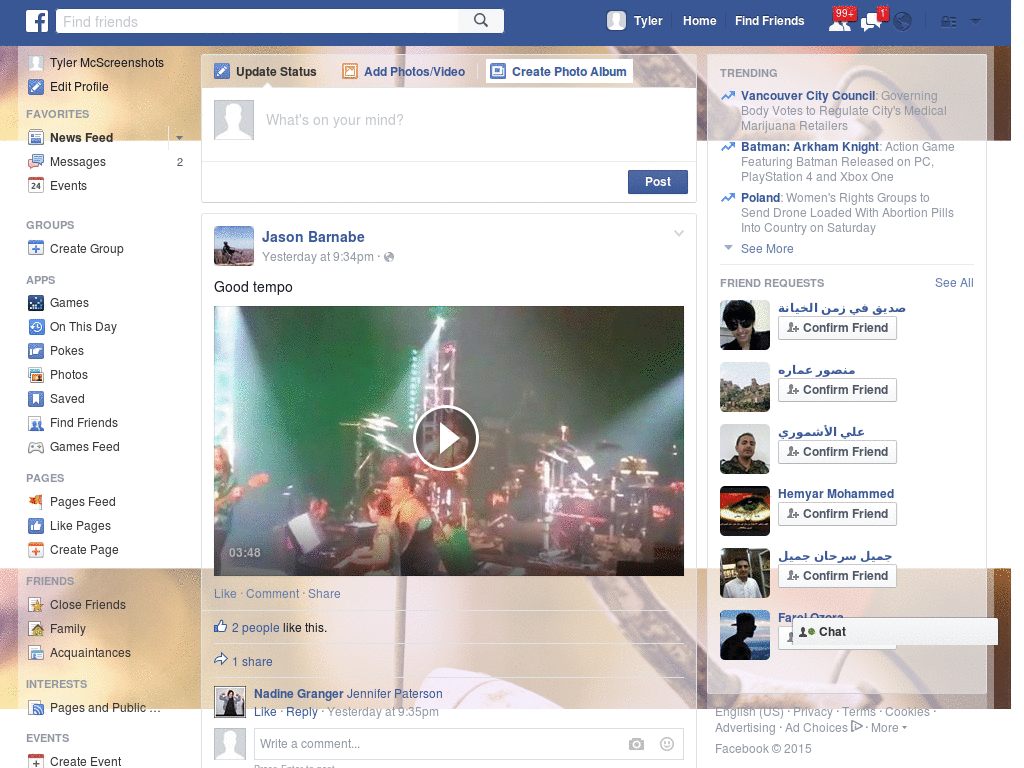
Task: Open Photos app icon
Action: coord(36,375)
